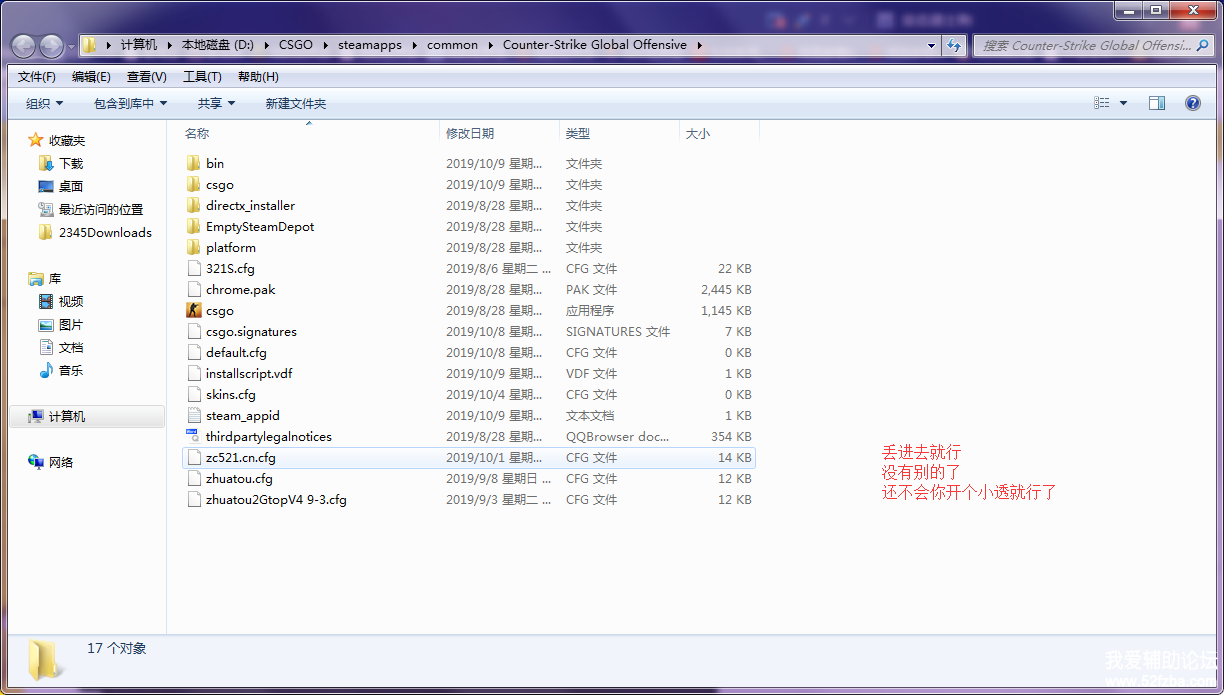Click the 321S.cfg file icon

194,268
